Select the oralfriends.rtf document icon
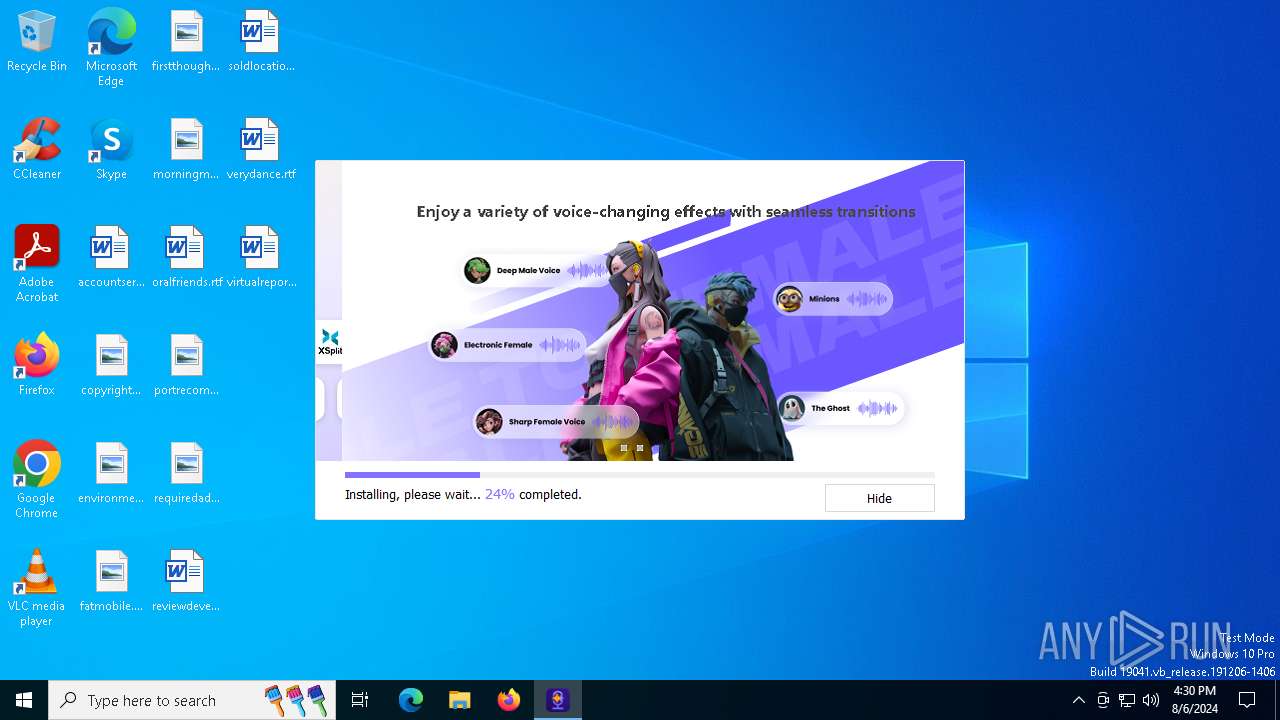Viewport: 1280px width, 720px height. (186, 257)
